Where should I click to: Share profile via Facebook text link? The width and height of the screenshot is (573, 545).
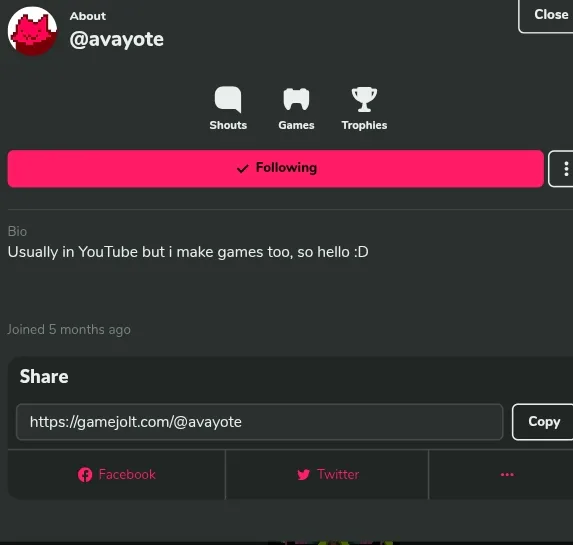point(127,474)
